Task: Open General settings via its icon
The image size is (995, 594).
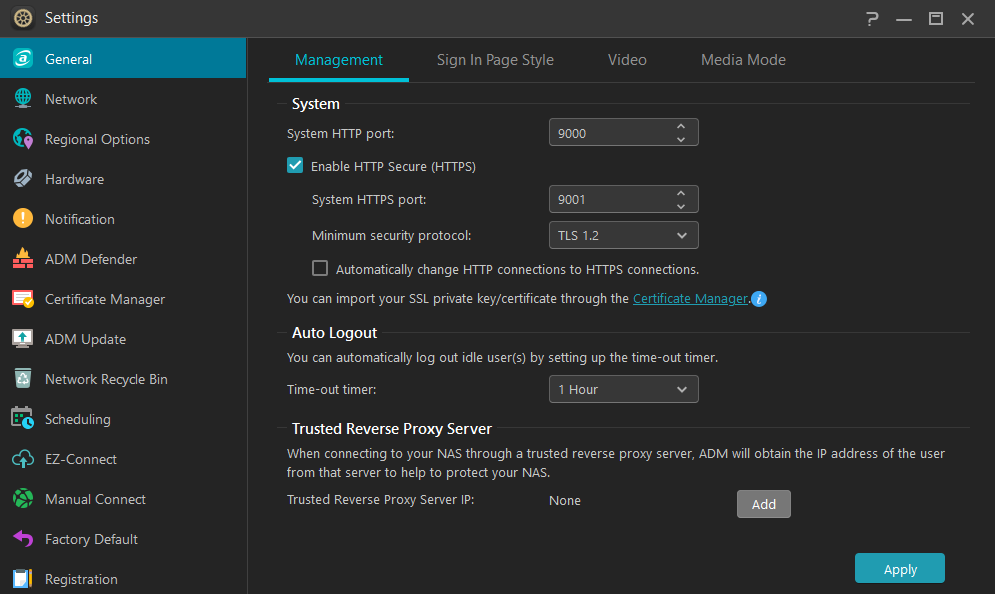Action: pyautogui.click(x=23, y=59)
